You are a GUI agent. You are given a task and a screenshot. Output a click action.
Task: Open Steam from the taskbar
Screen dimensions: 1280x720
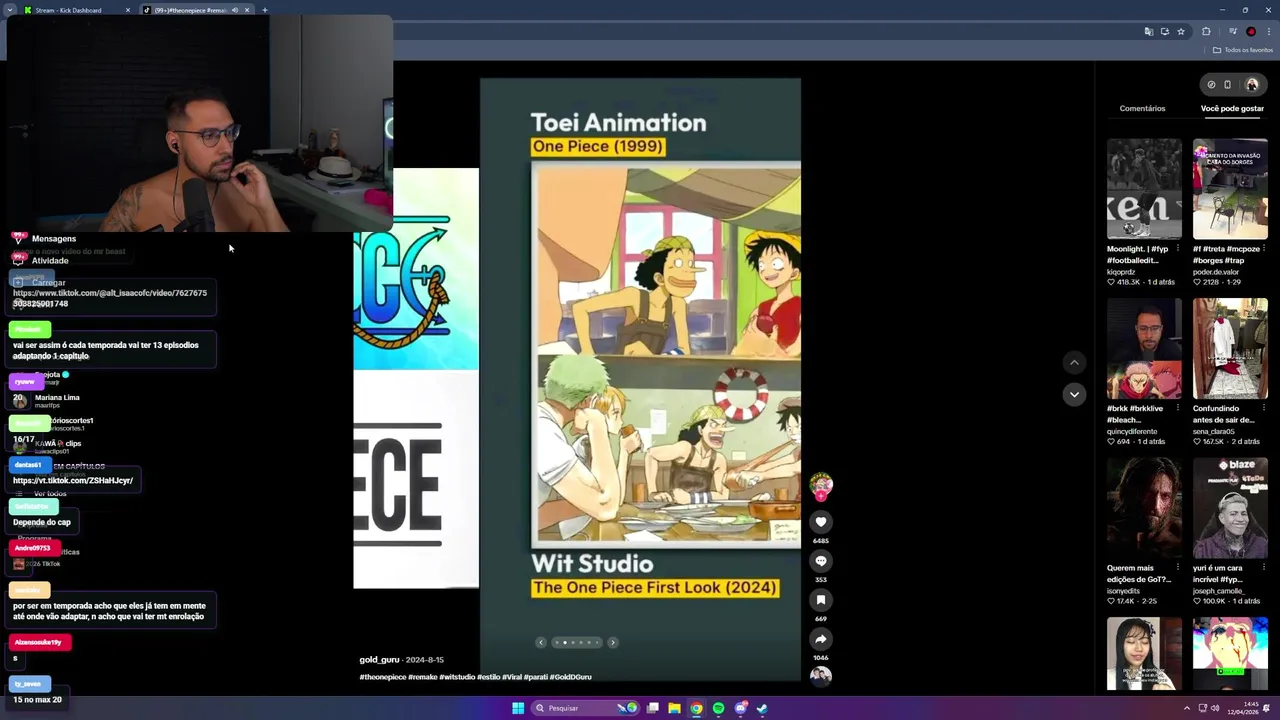pyautogui.click(x=762, y=708)
